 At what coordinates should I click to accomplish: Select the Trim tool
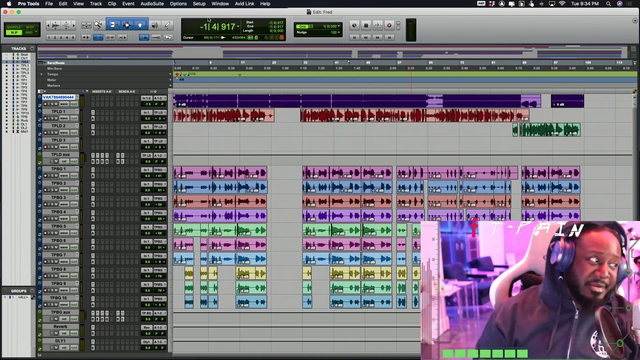coord(113,25)
